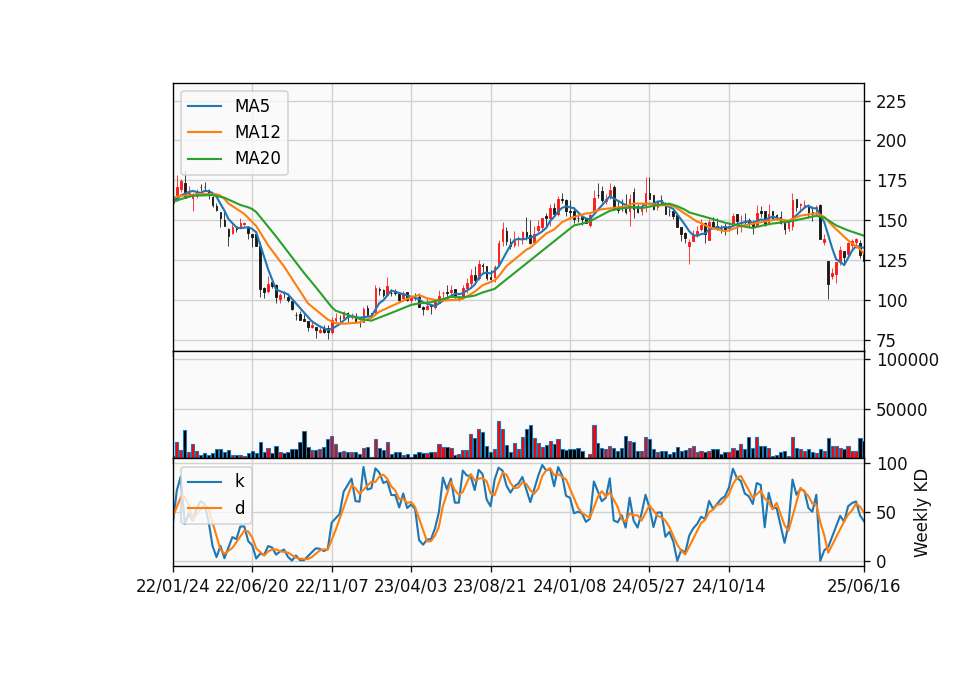The image size is (960, 690).
Task: Click the 23/04/03 date label
Action: tap(411, 586)
